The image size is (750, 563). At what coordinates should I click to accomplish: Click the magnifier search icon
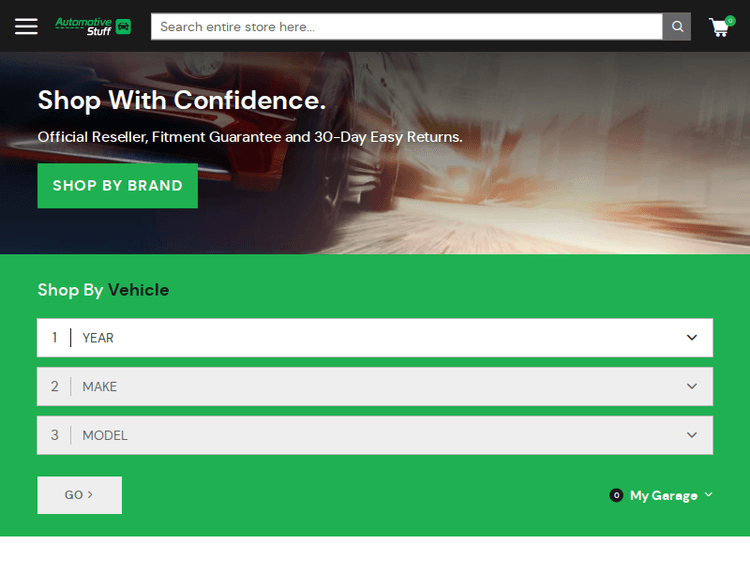tap(677, 27)
